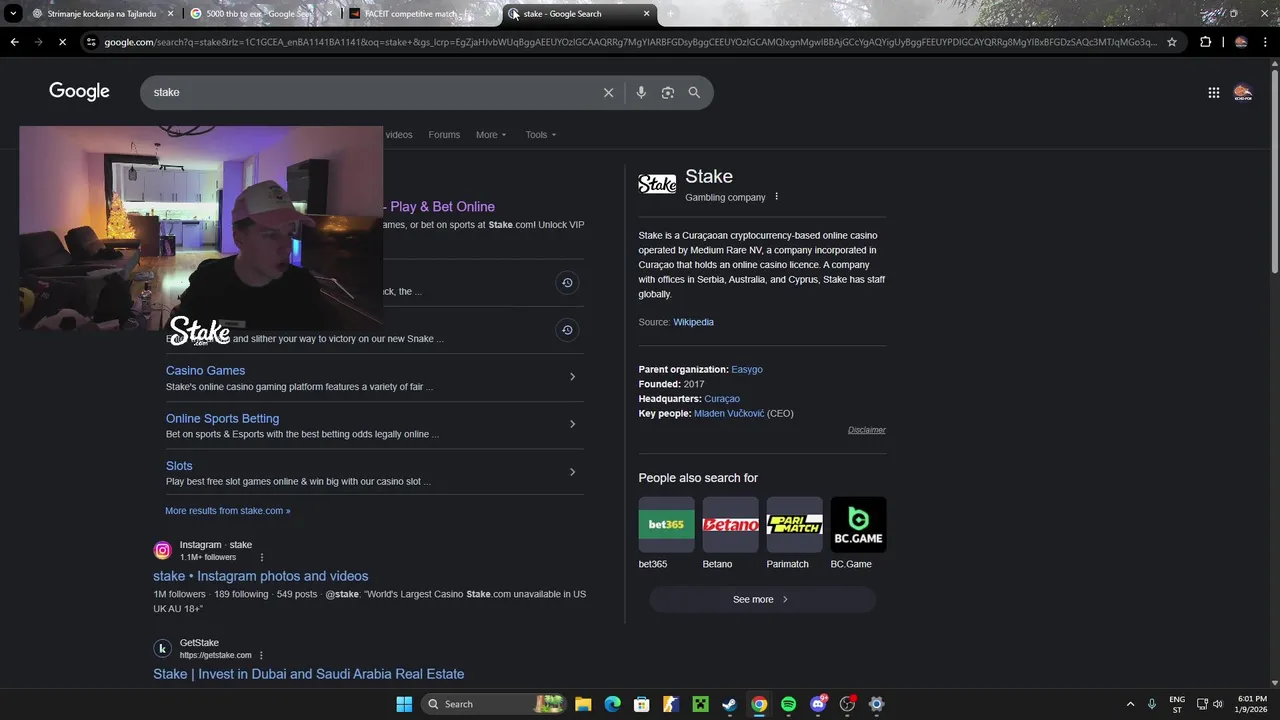This screenshot has width=1280, height=720.
Task: Open the Mladen Vučković link
Action: [x=729, y=413]
